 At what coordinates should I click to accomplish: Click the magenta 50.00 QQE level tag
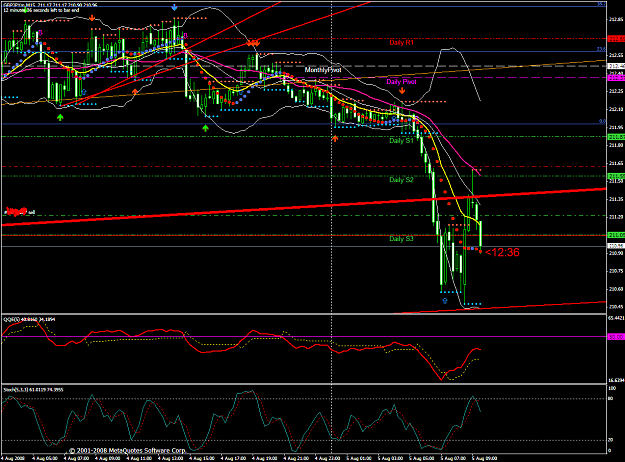[x=615, y=337]
